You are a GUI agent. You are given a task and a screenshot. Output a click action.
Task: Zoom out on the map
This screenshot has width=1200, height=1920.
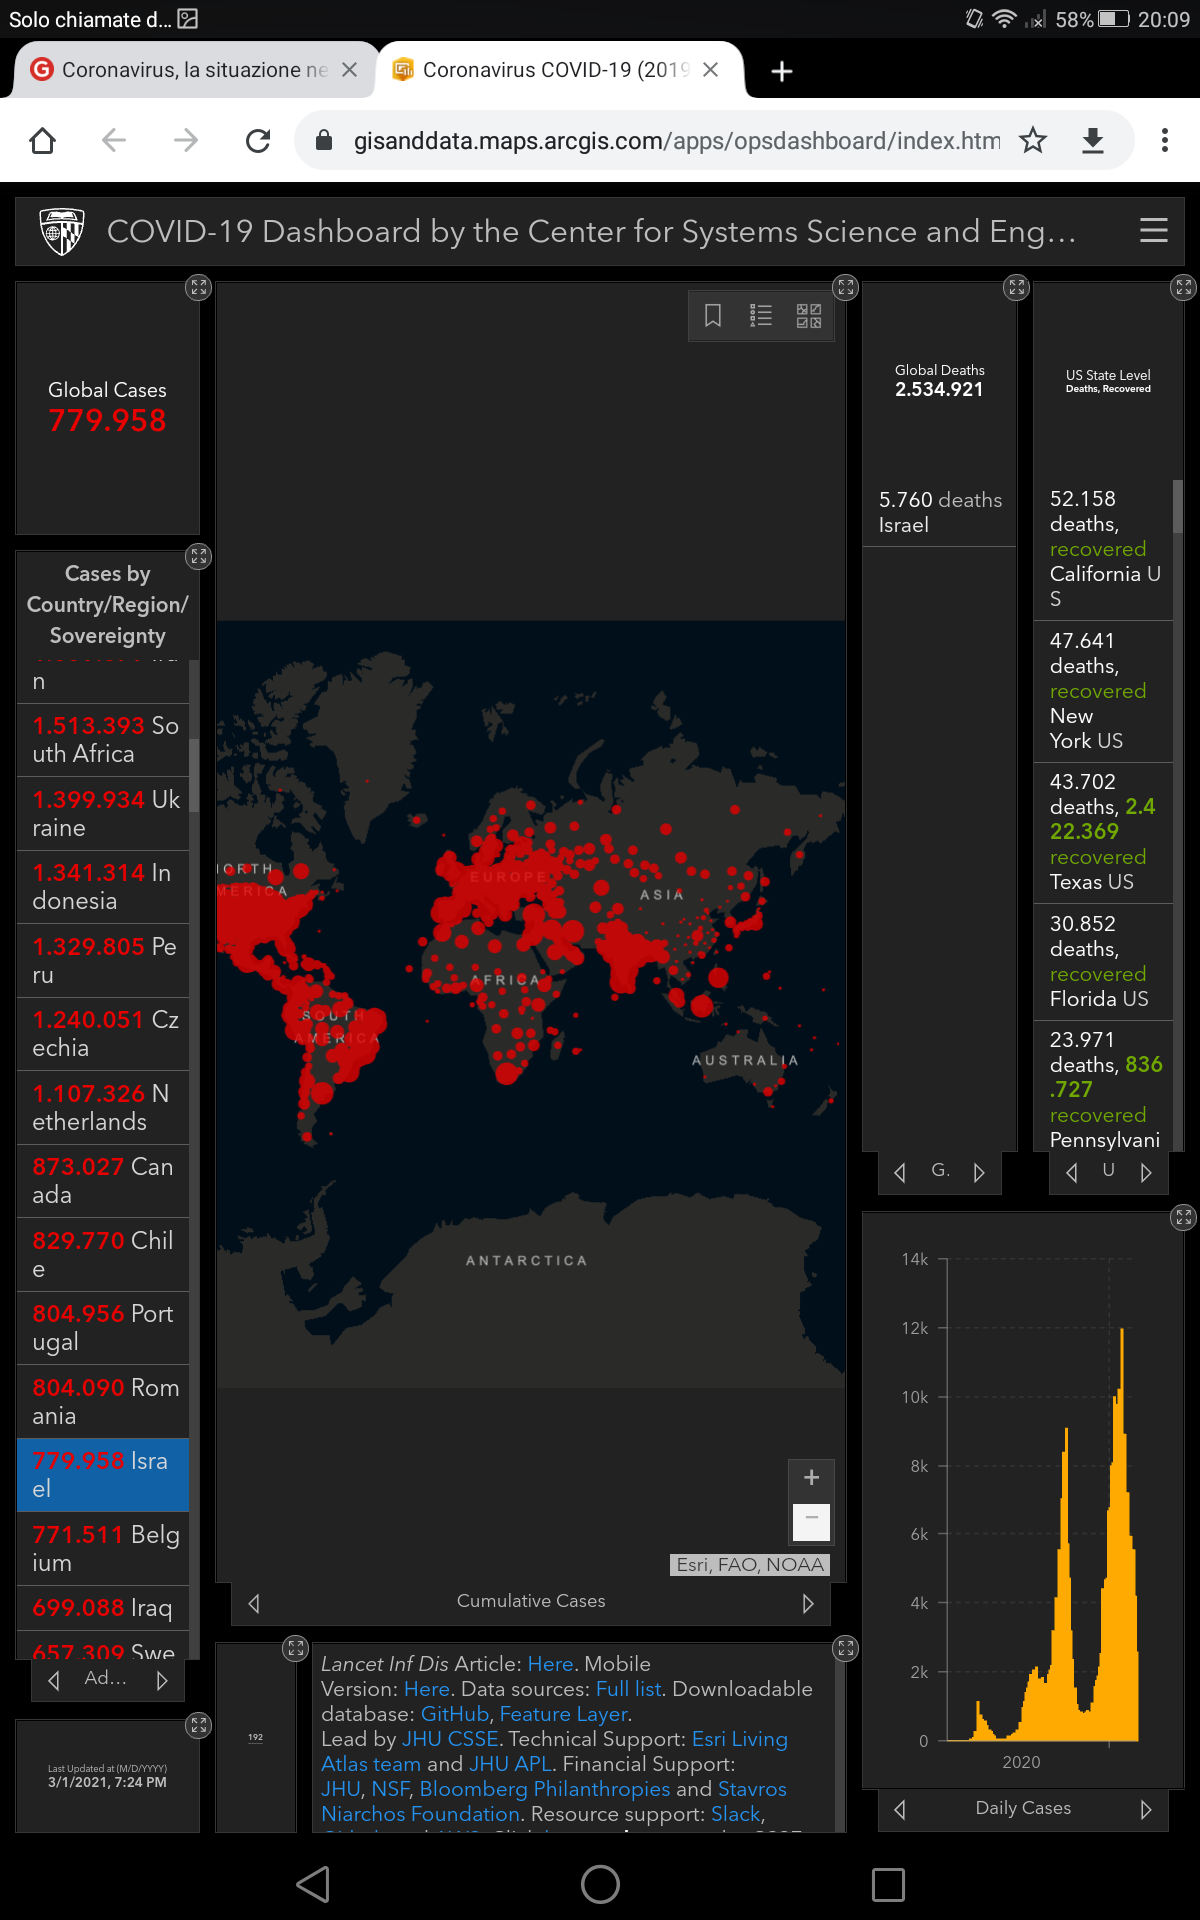coord(811,1520)
